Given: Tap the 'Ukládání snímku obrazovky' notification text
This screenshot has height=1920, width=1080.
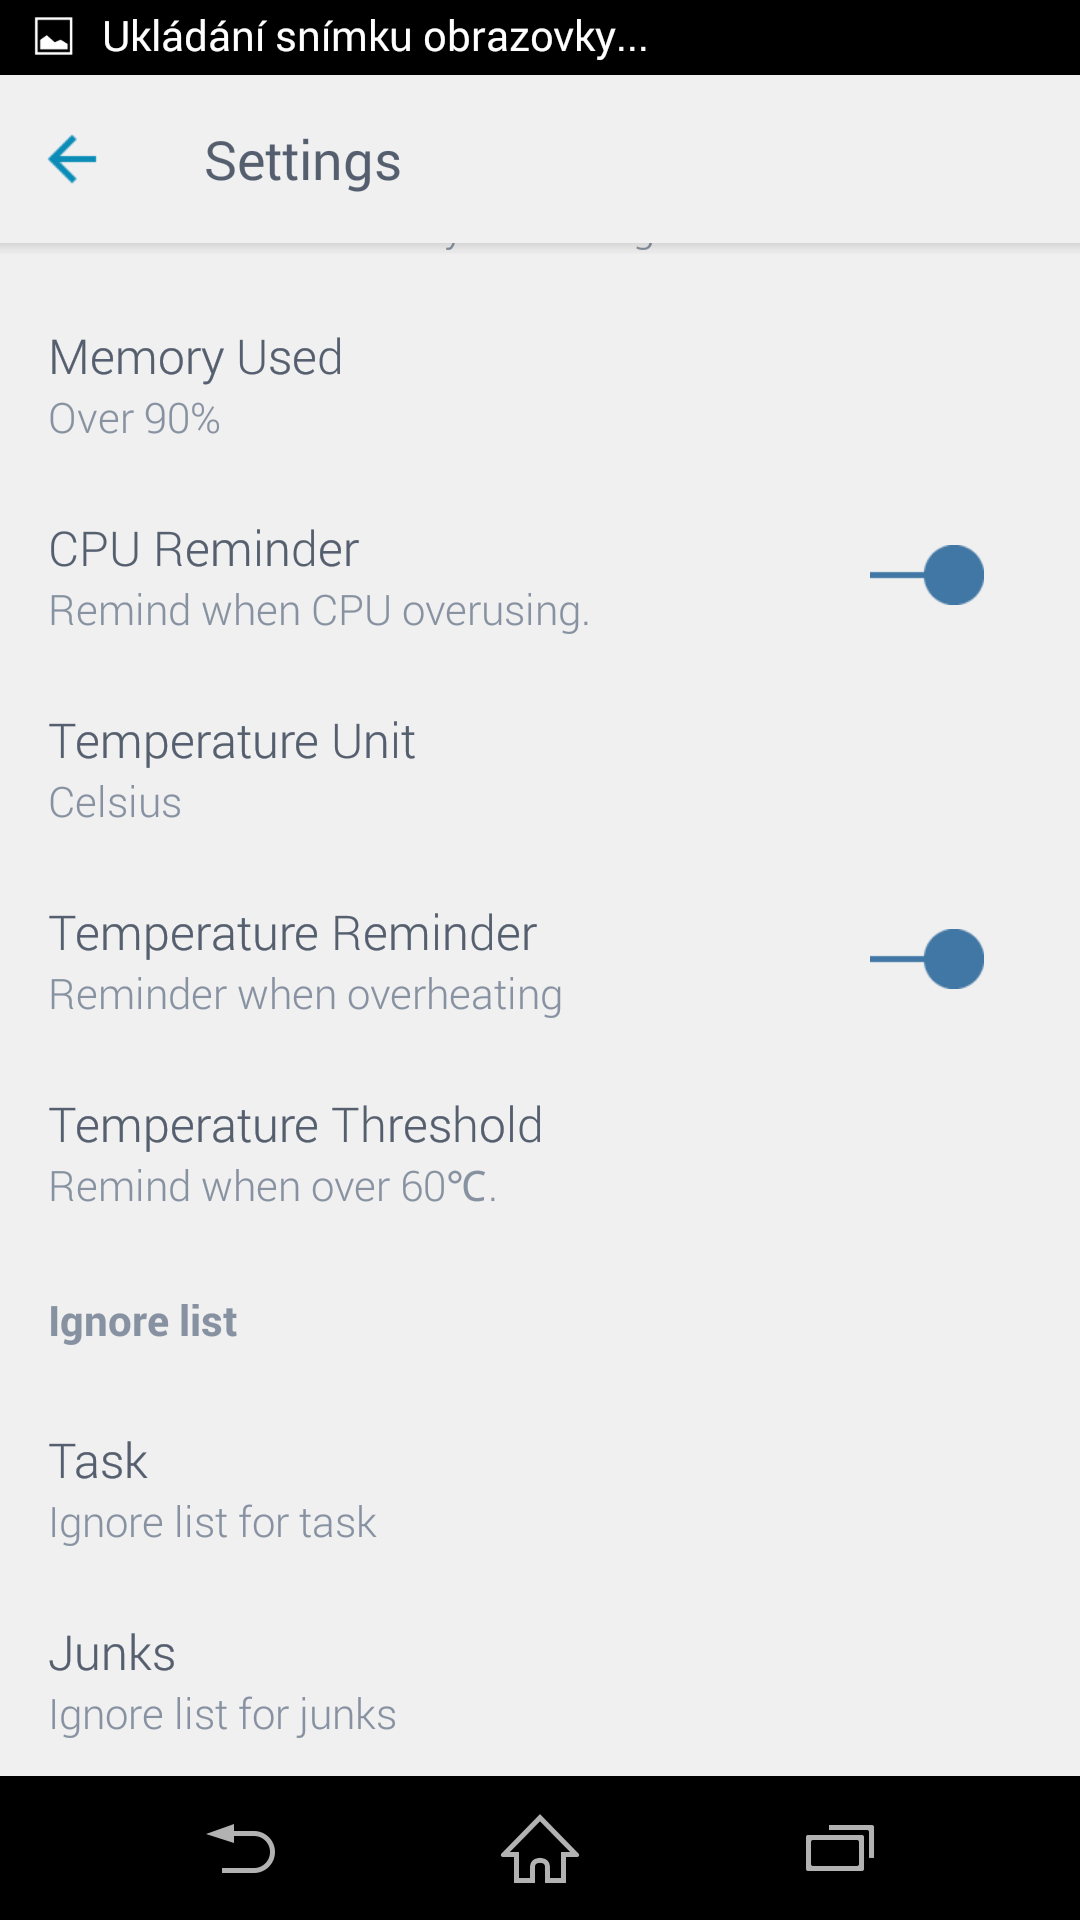Looking at the screenshot, I should (x=375, y=38).
